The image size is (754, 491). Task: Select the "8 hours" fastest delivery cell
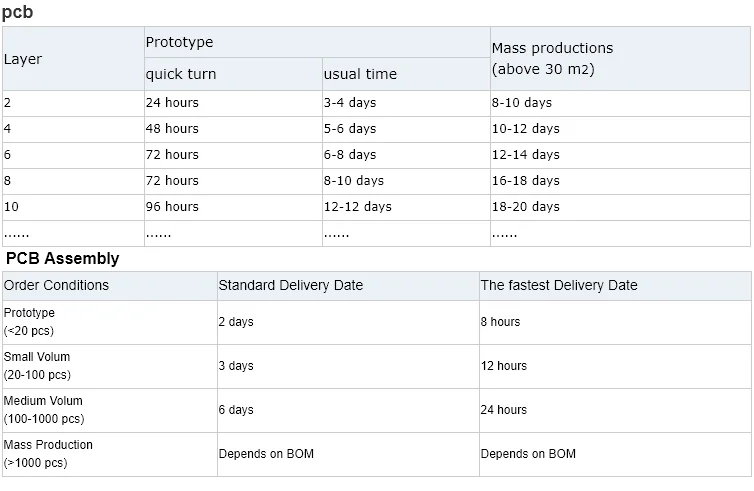[x=500, y=322]
